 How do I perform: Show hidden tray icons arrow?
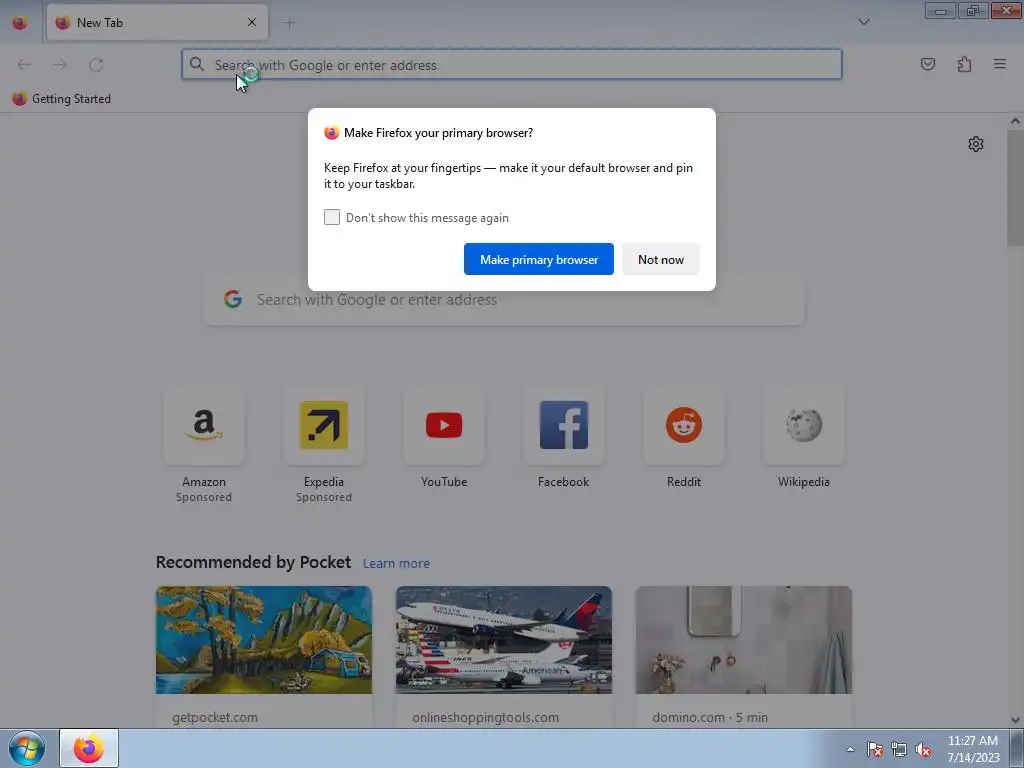click(x=850, y=749)
